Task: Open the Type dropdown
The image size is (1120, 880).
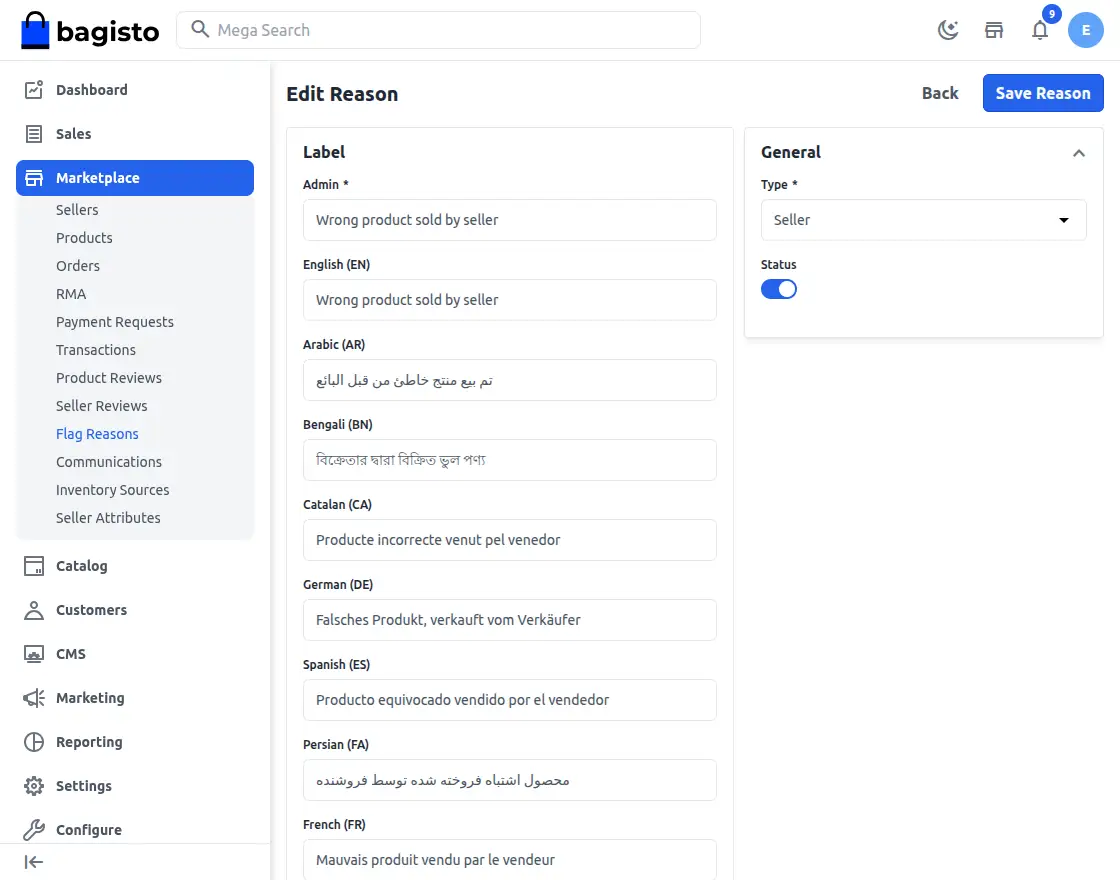Action: tap(923, 220)
